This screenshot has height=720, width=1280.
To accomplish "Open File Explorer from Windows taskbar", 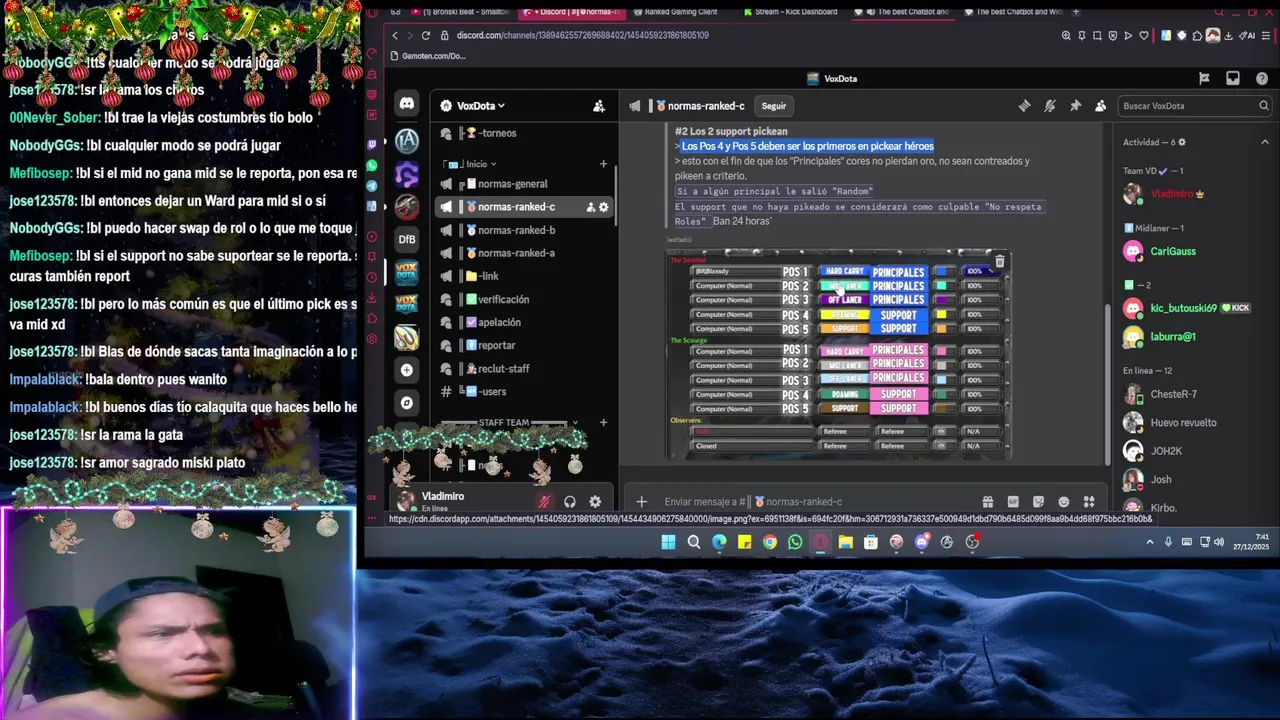I will pos(846,542).
